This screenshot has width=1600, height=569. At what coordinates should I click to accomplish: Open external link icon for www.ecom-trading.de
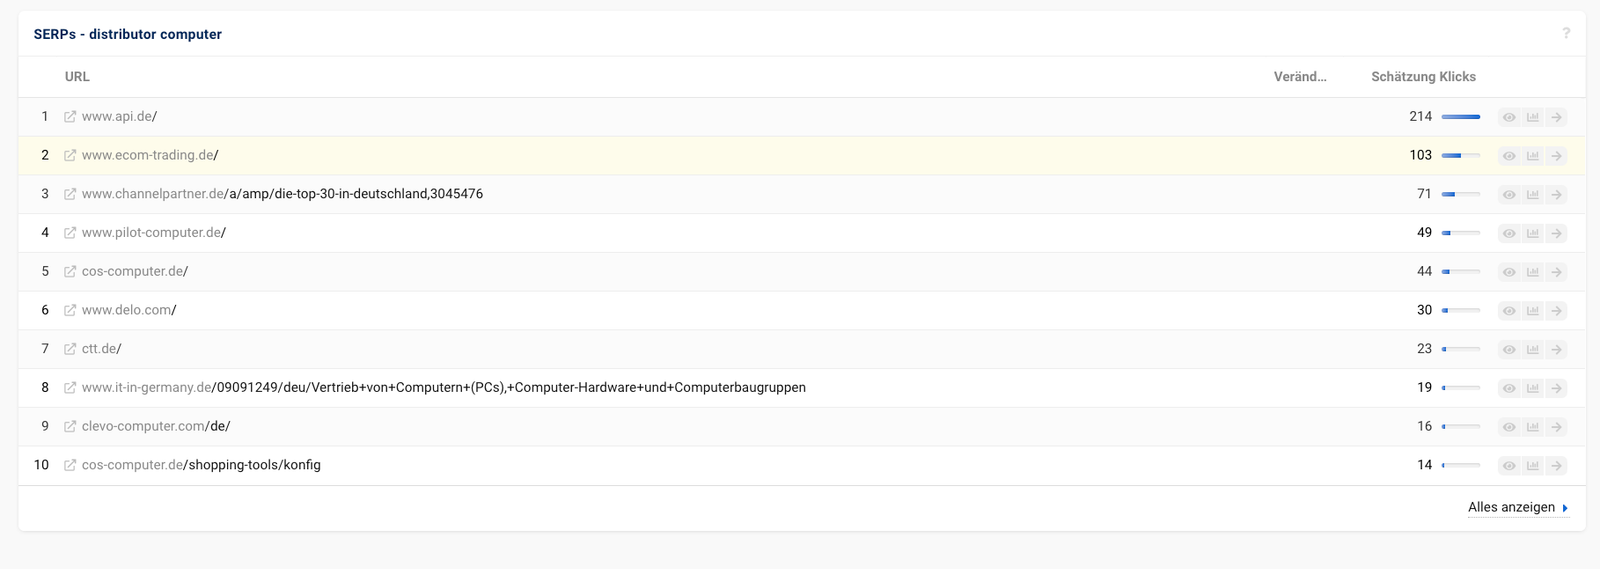click(x=70, y=156)
